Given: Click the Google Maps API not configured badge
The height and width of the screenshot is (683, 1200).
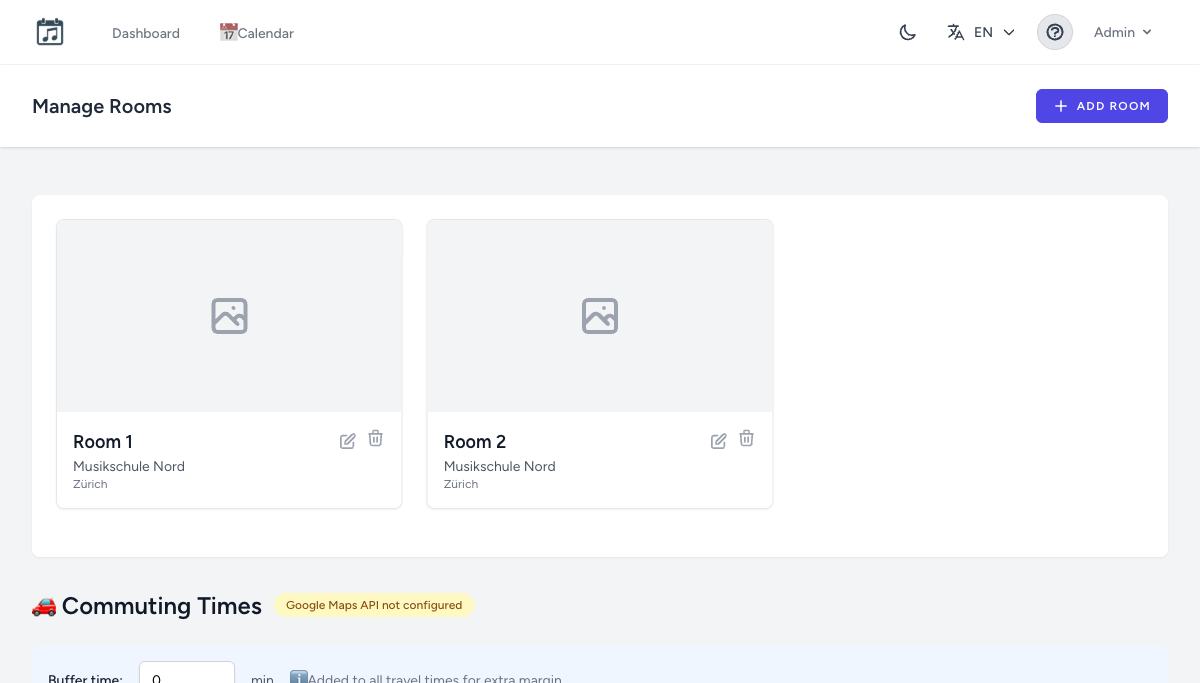Looking at the screenshot, I should pyautogui.click(x=374, y=605).
